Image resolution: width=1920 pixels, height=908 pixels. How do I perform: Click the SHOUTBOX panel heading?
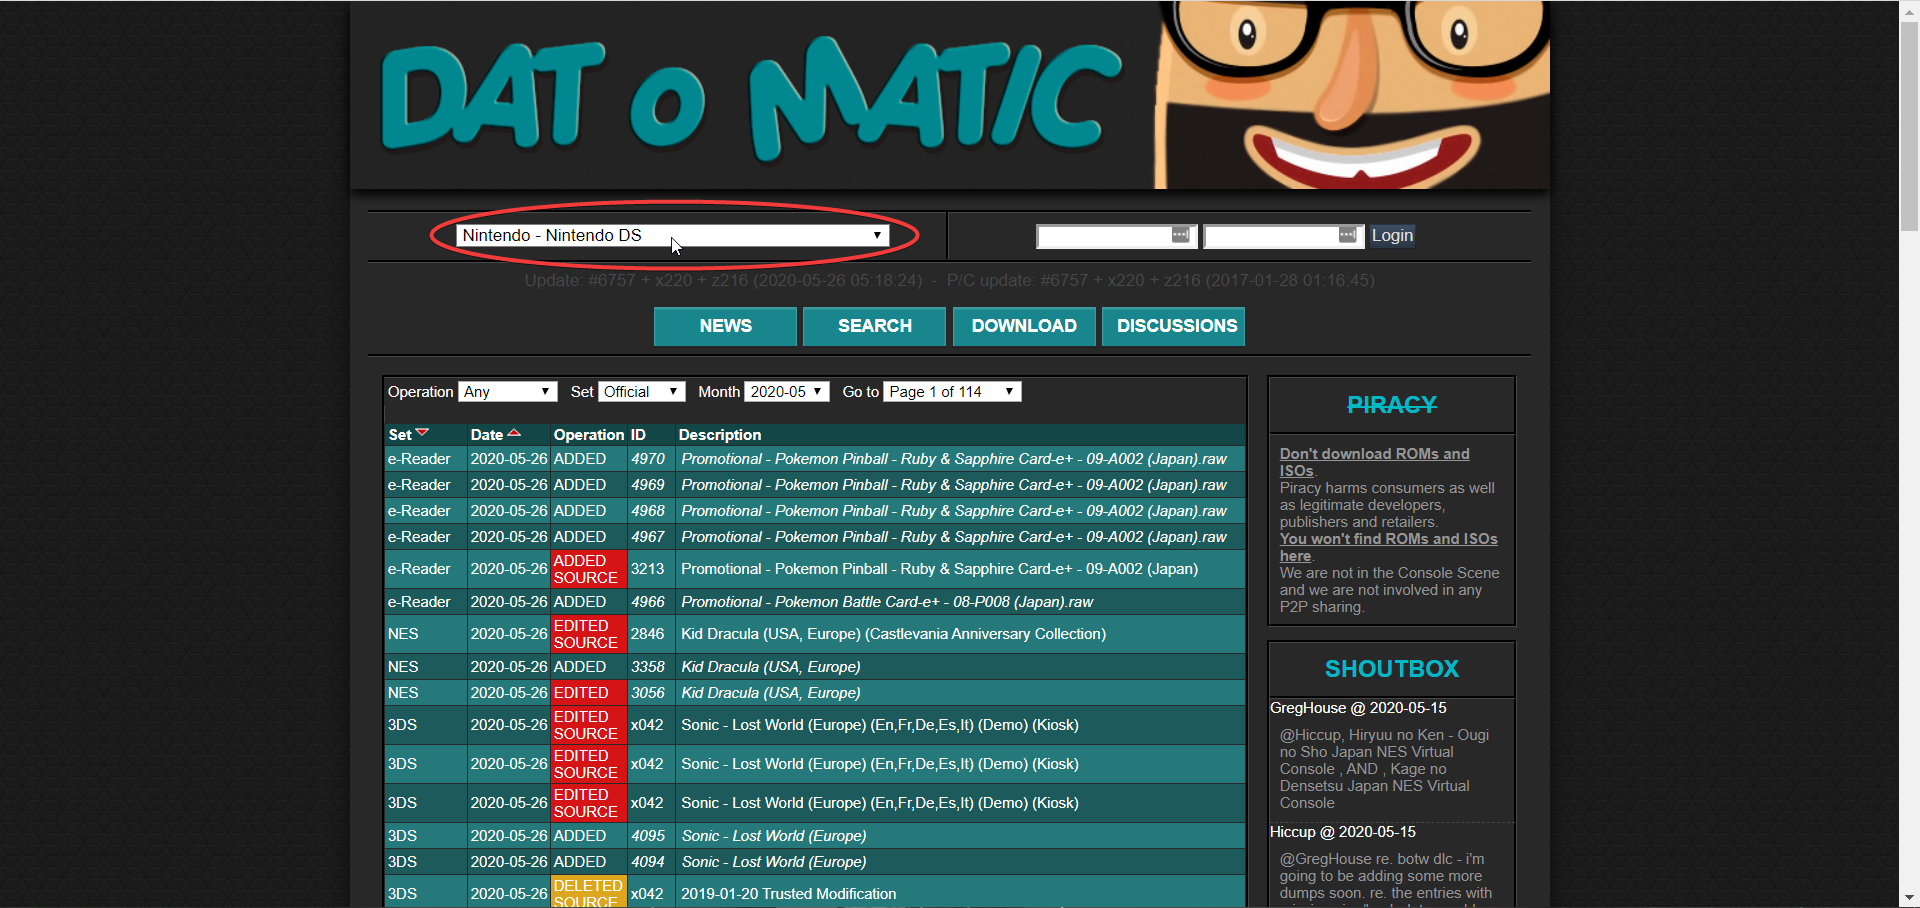[x=1391, y=669]
